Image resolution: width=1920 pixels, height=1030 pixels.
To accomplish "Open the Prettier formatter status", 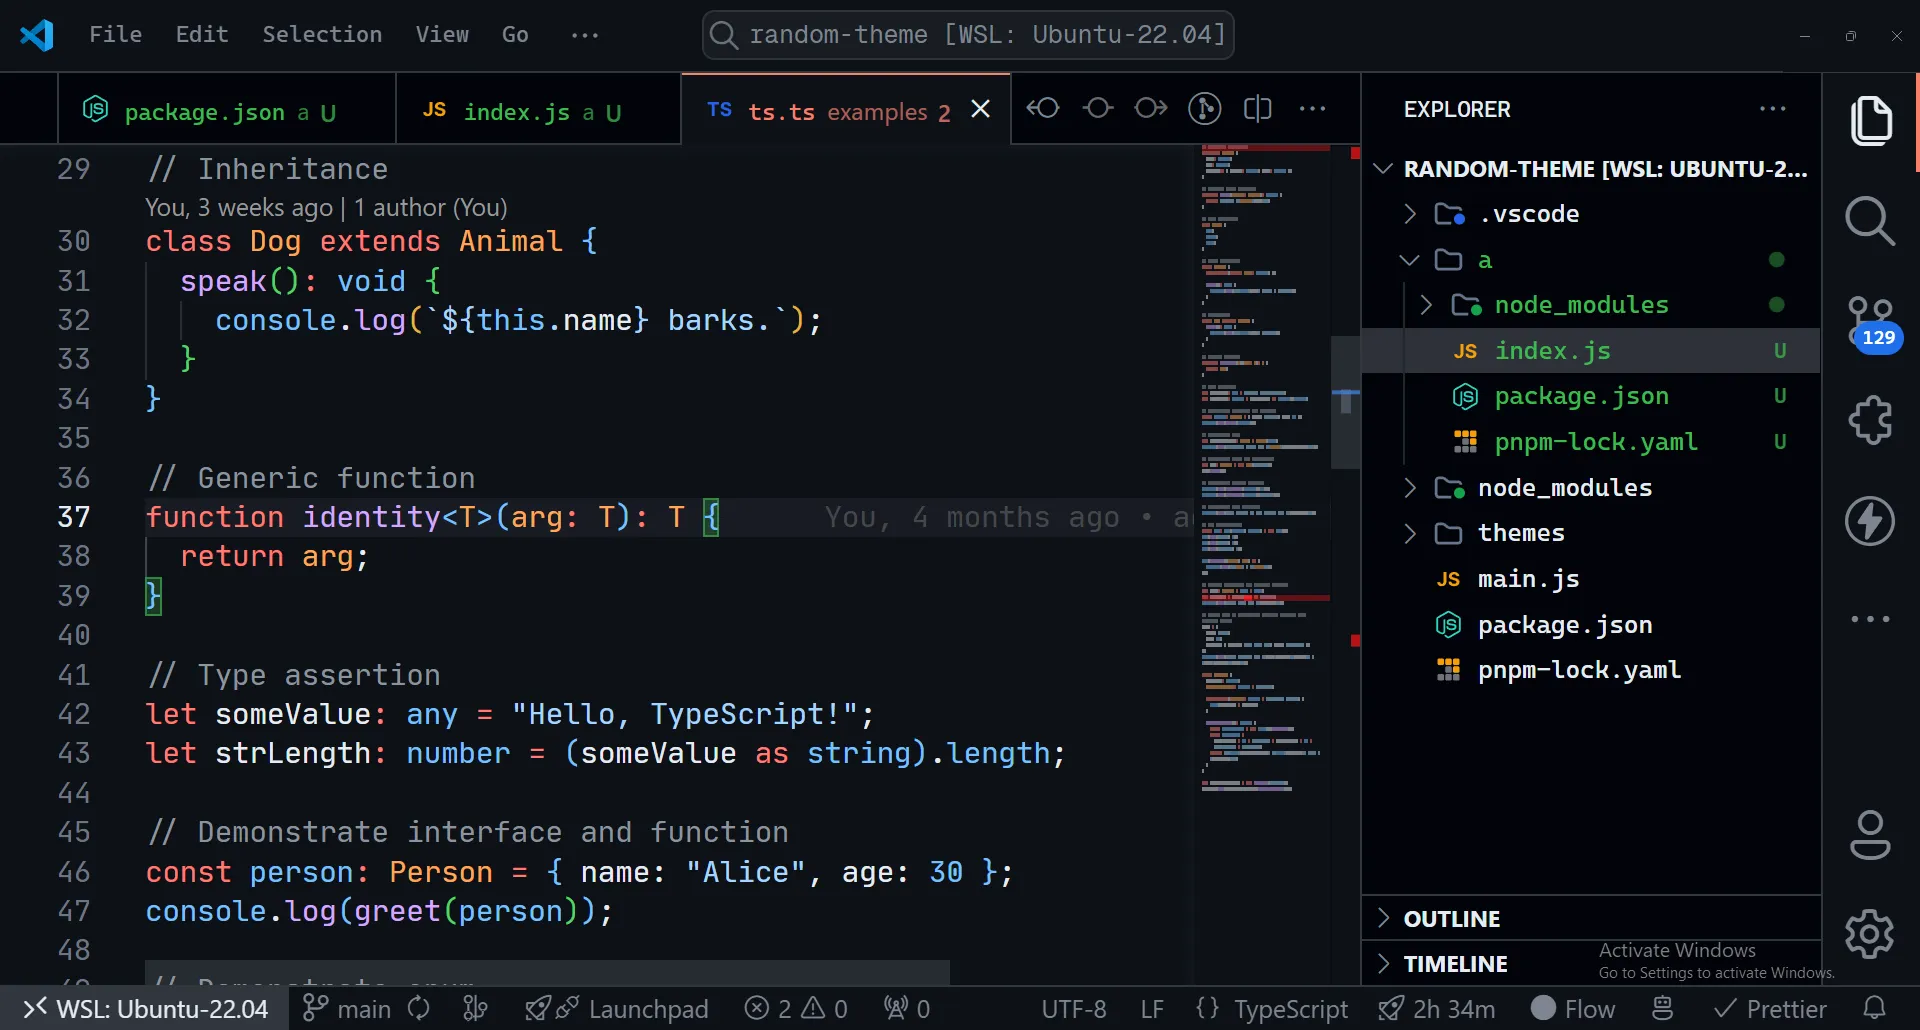I will [1770, 1008].
